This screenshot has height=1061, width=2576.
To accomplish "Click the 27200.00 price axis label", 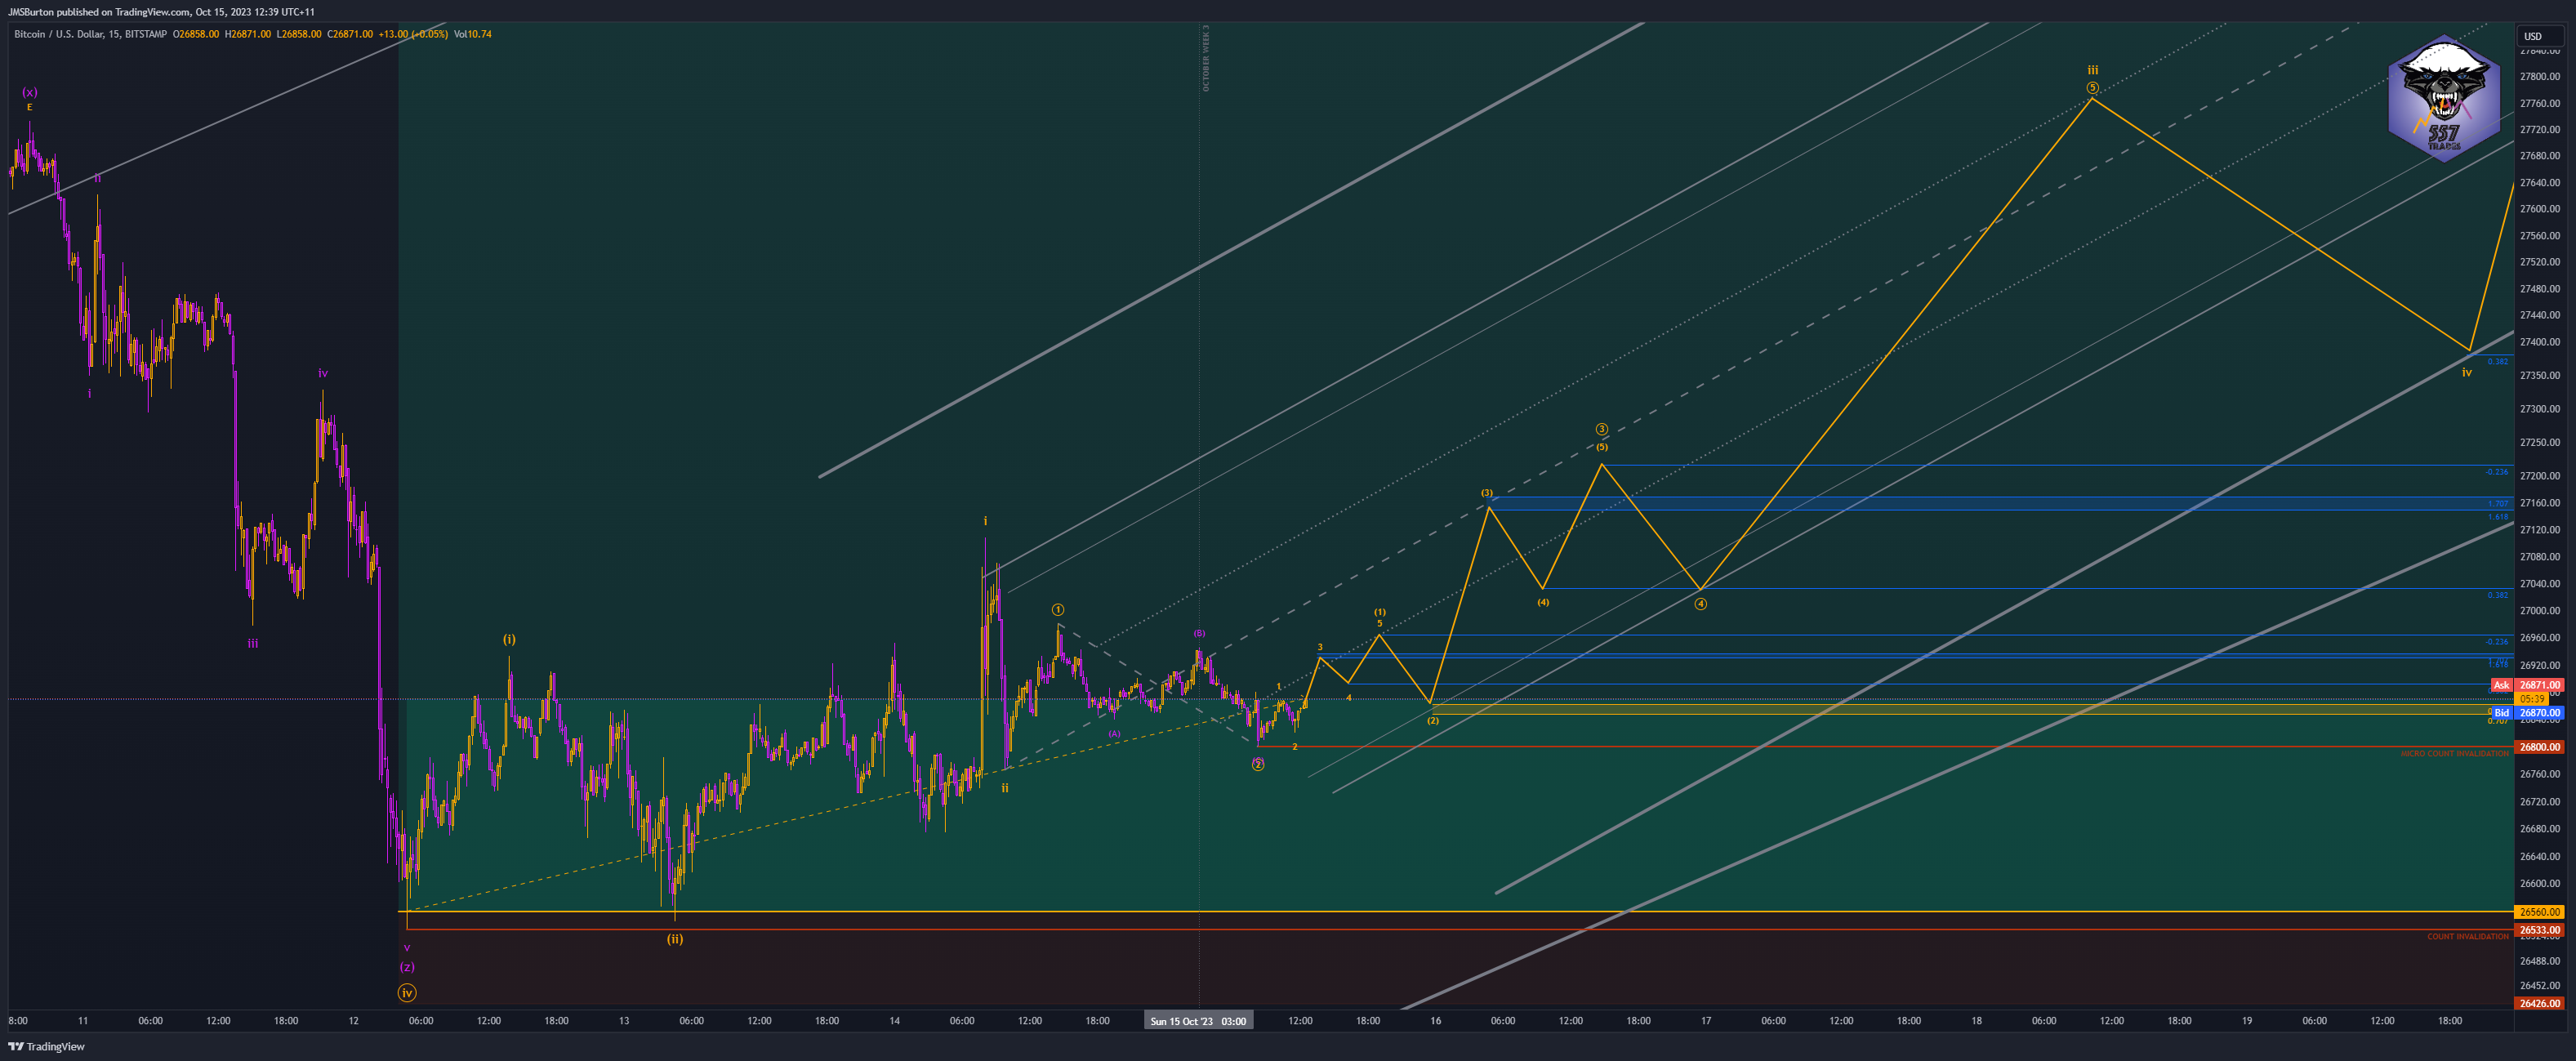I will tap(2540, 476).
